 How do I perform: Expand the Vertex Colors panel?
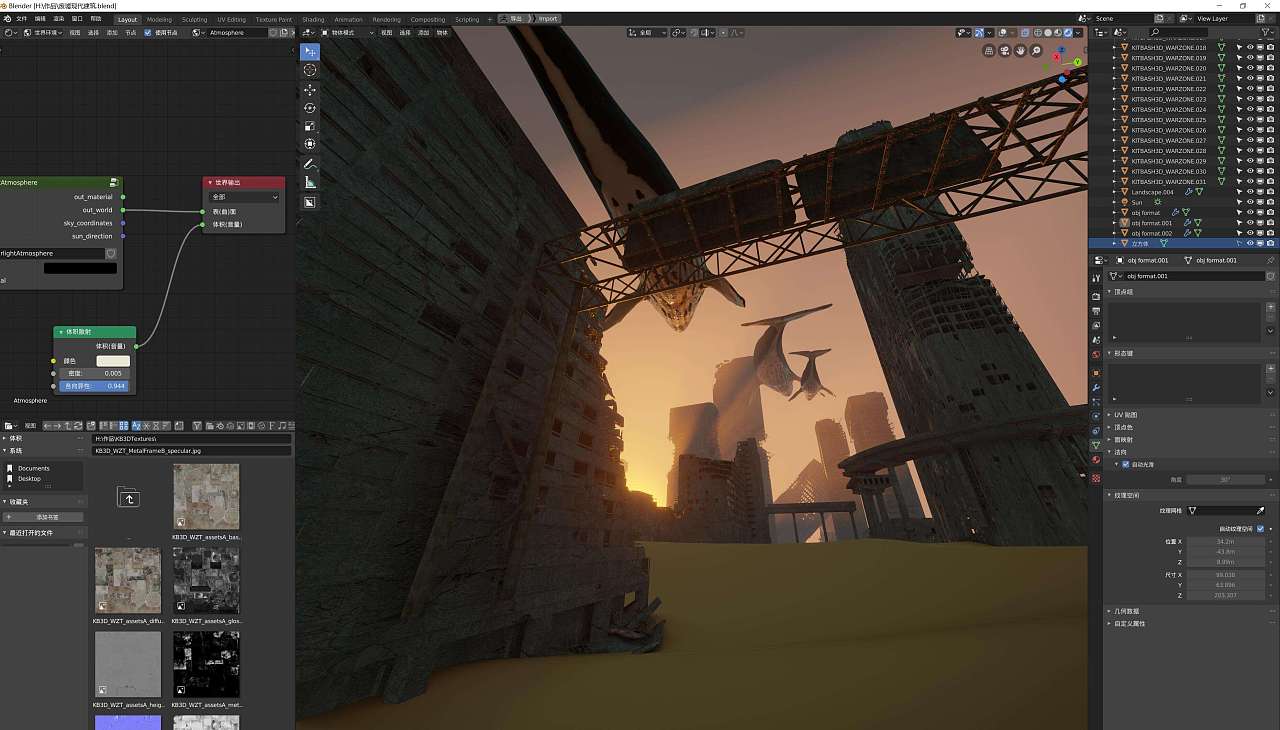click(1125, 427)
